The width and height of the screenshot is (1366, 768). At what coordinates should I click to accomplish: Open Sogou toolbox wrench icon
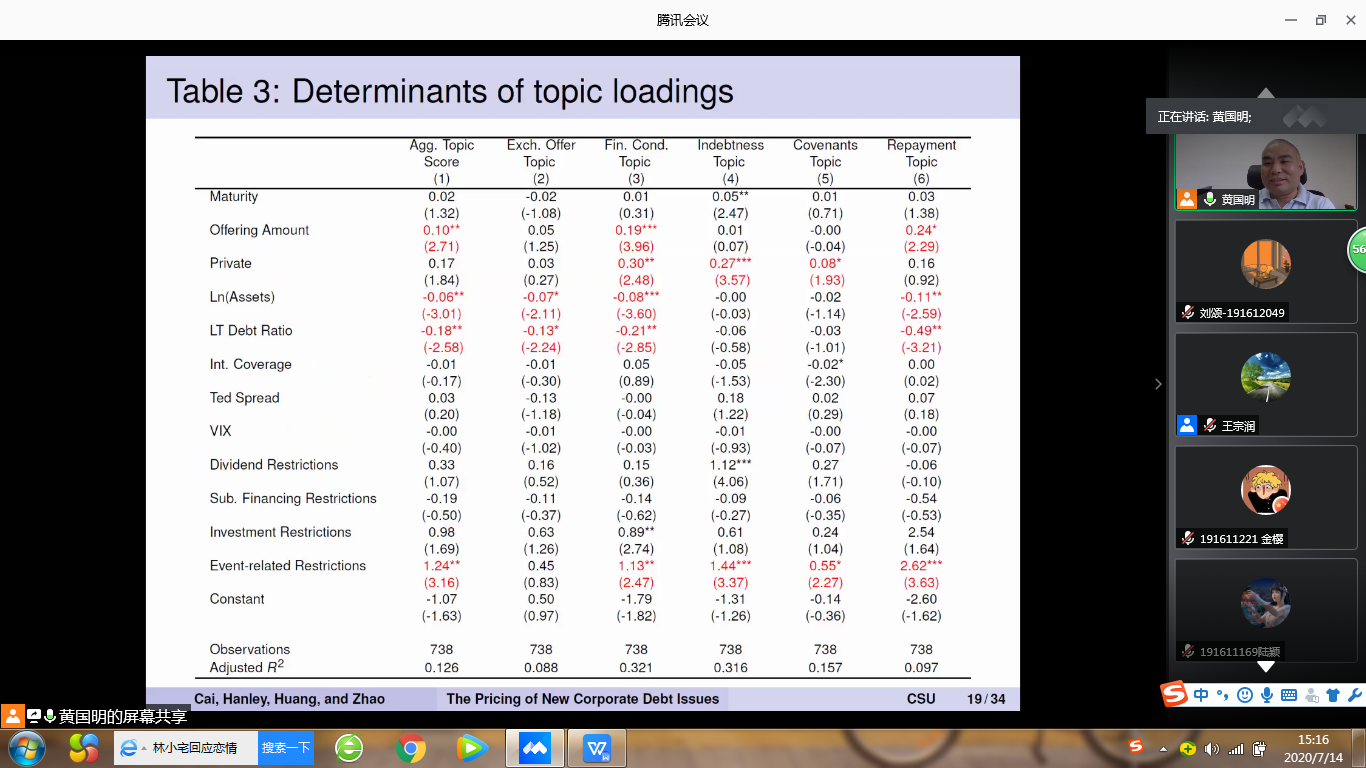click(1355, 695)
